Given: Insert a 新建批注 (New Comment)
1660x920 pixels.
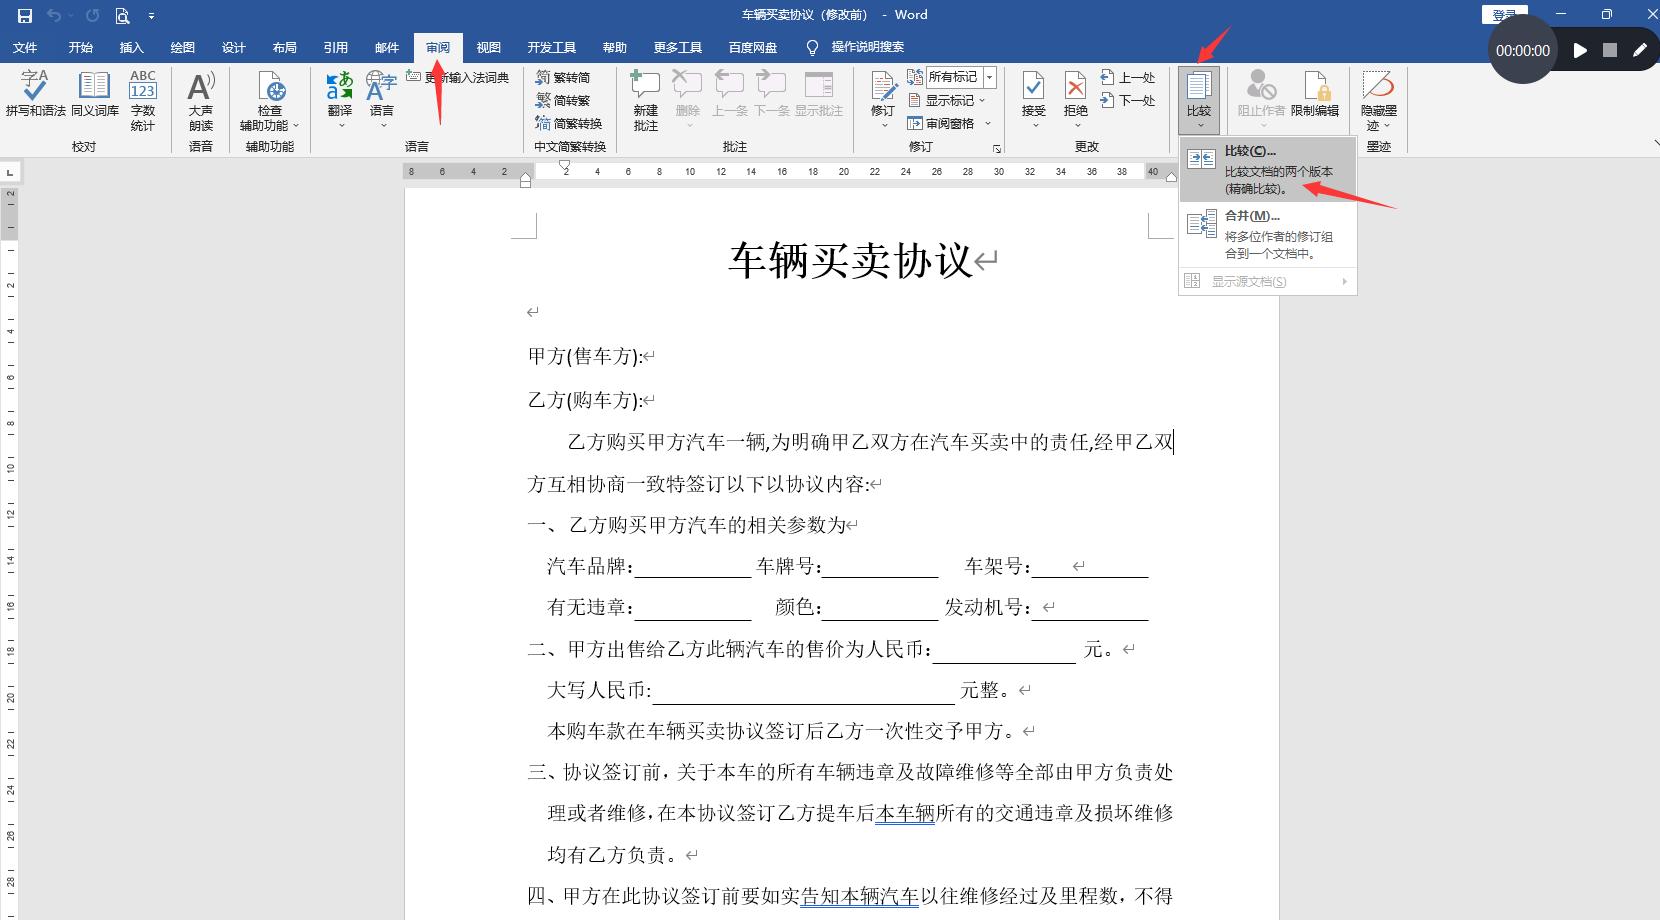Looking at the screenshot, I should point(643,95).
